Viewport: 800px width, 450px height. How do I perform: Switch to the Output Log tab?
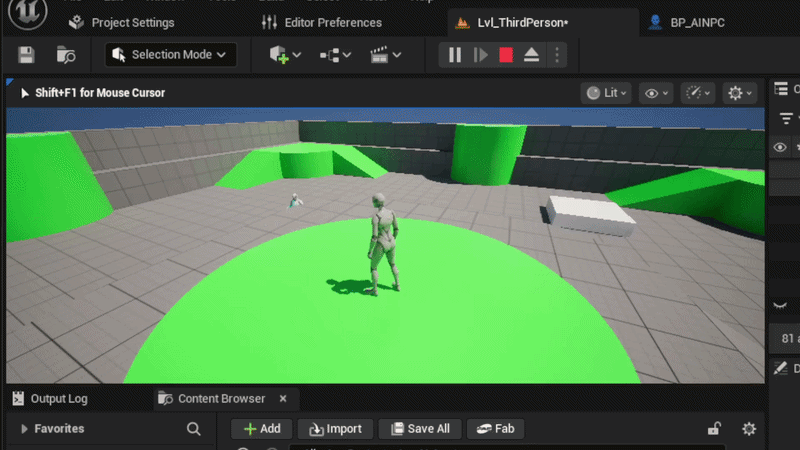[50, 398]
